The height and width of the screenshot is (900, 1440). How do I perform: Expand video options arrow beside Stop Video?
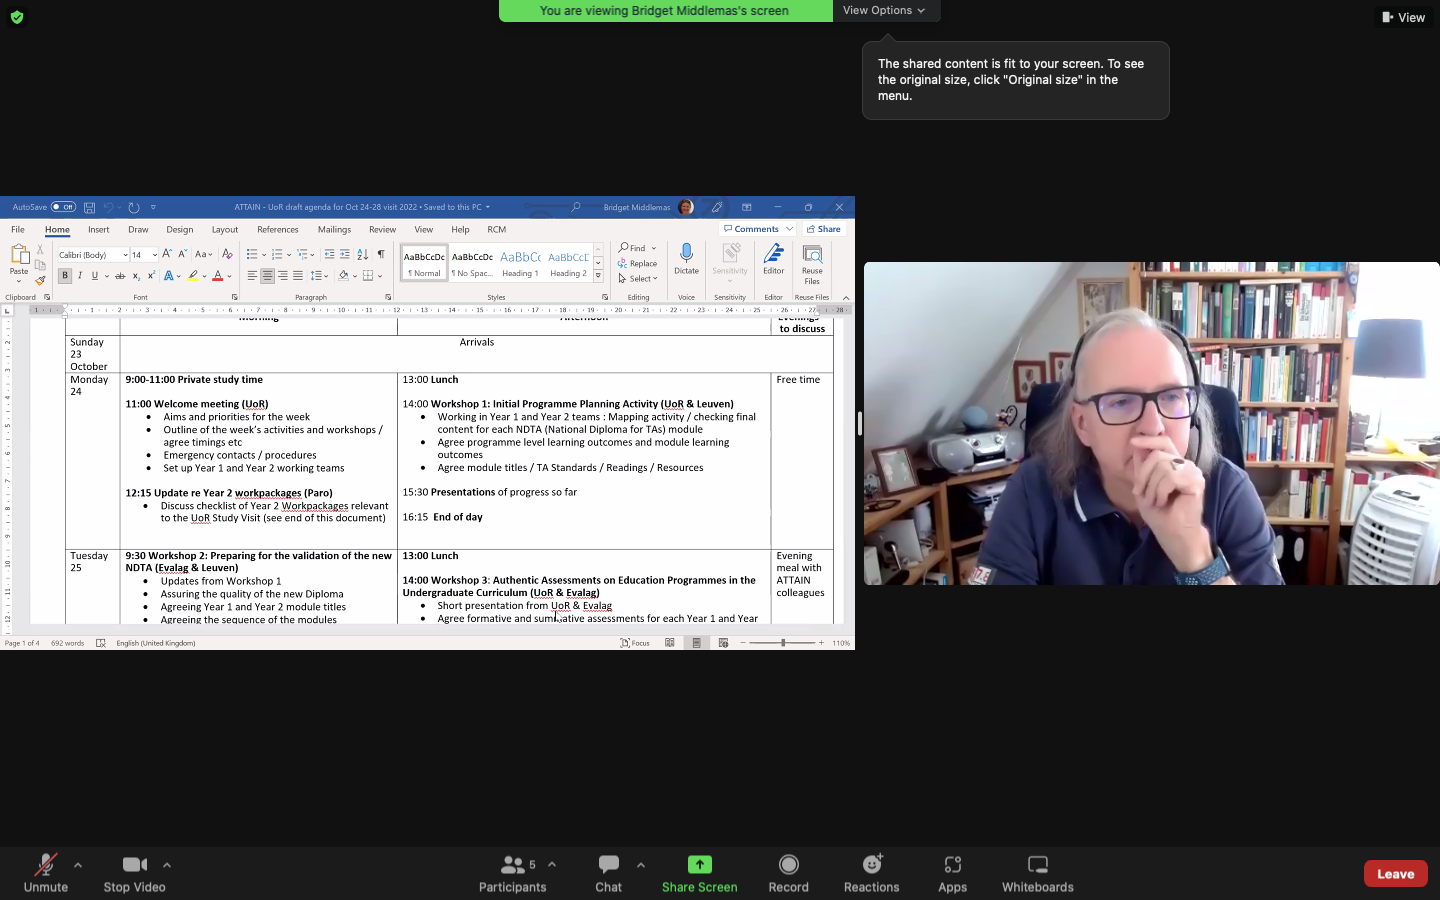coord(167,865)
